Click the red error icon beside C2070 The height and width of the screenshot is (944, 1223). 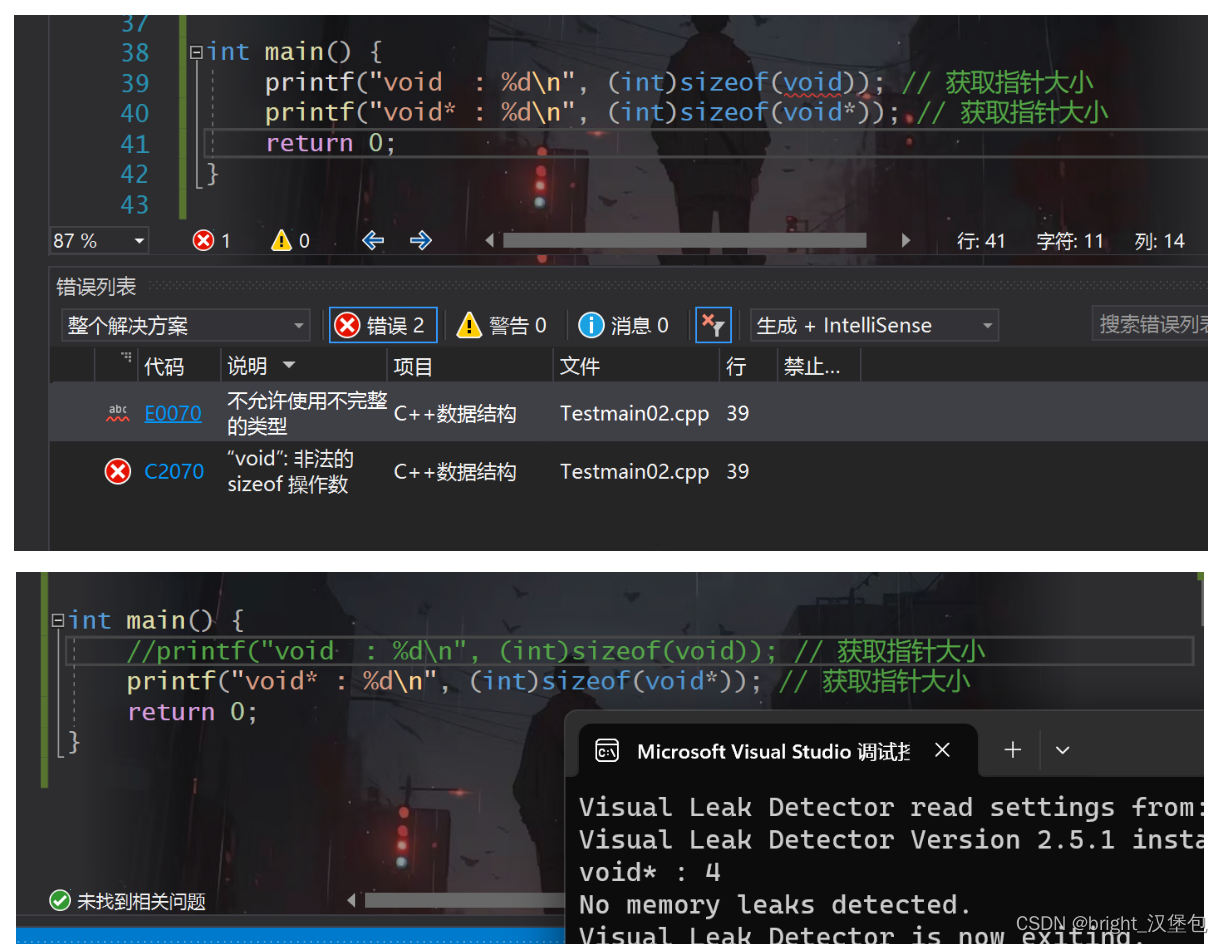(117, 471)
